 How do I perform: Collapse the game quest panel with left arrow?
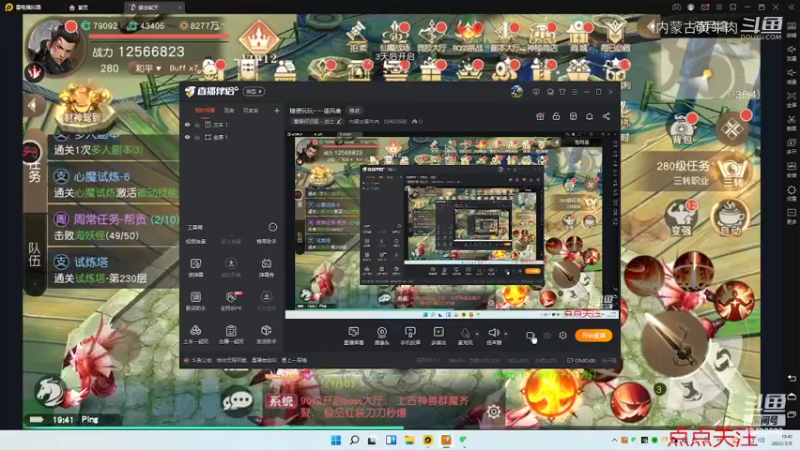tap(33, 106)
